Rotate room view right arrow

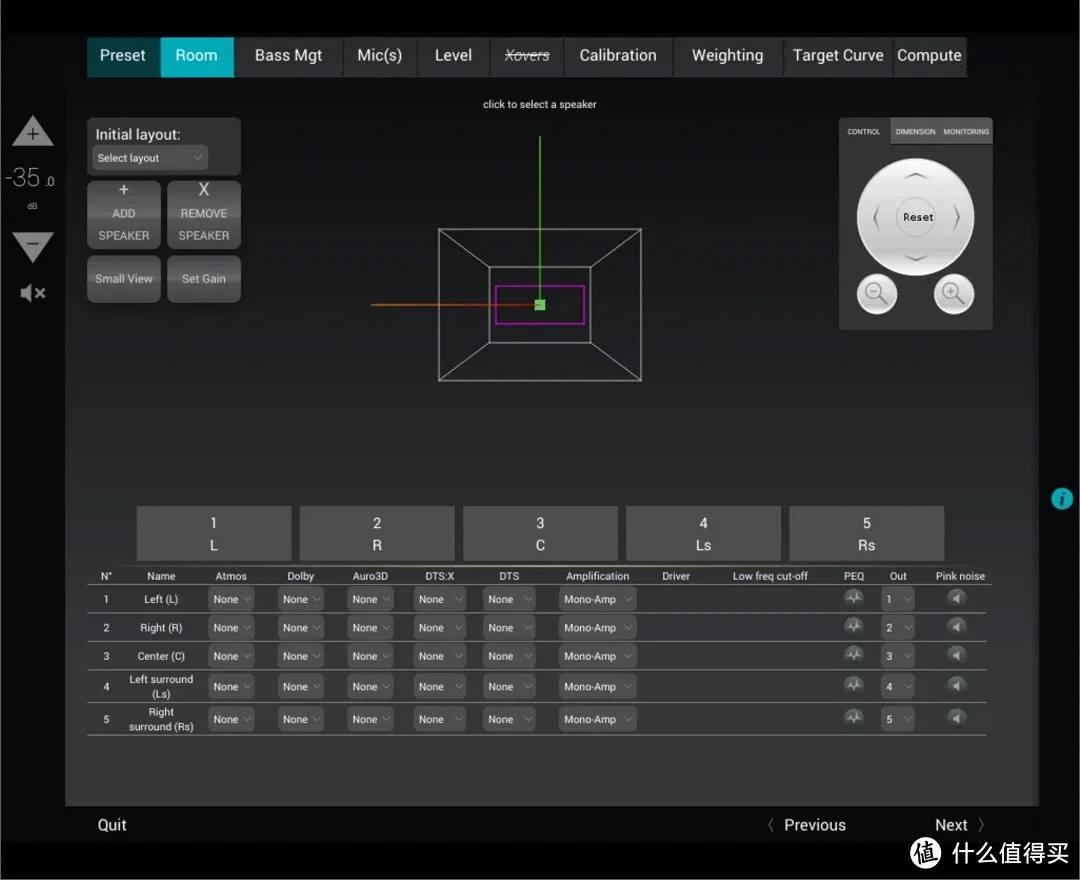[956, 218]
